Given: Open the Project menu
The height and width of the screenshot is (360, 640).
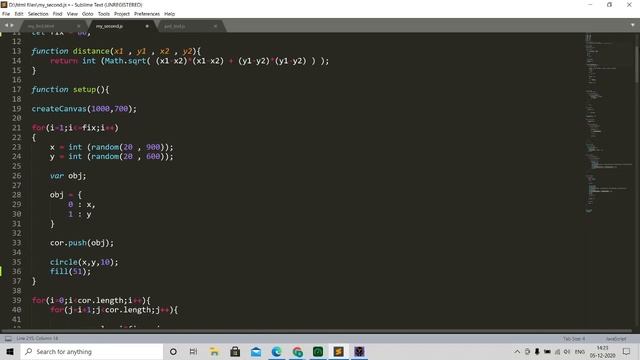Looking at the screenshot, I should (x=122, y=14).
